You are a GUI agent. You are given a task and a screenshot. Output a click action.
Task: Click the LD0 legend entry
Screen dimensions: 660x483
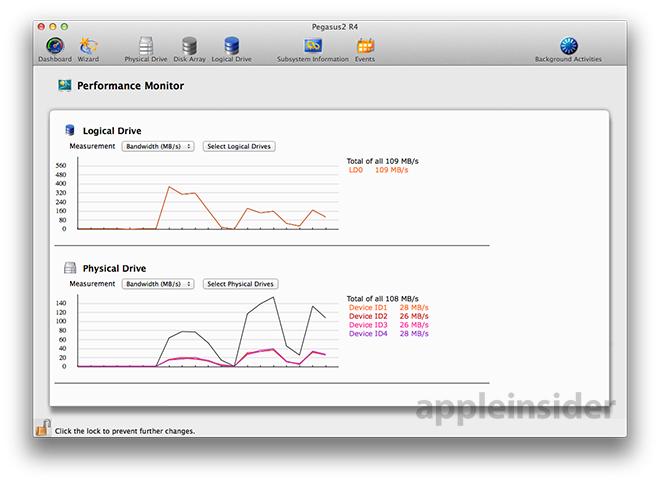tap(378, 170)
